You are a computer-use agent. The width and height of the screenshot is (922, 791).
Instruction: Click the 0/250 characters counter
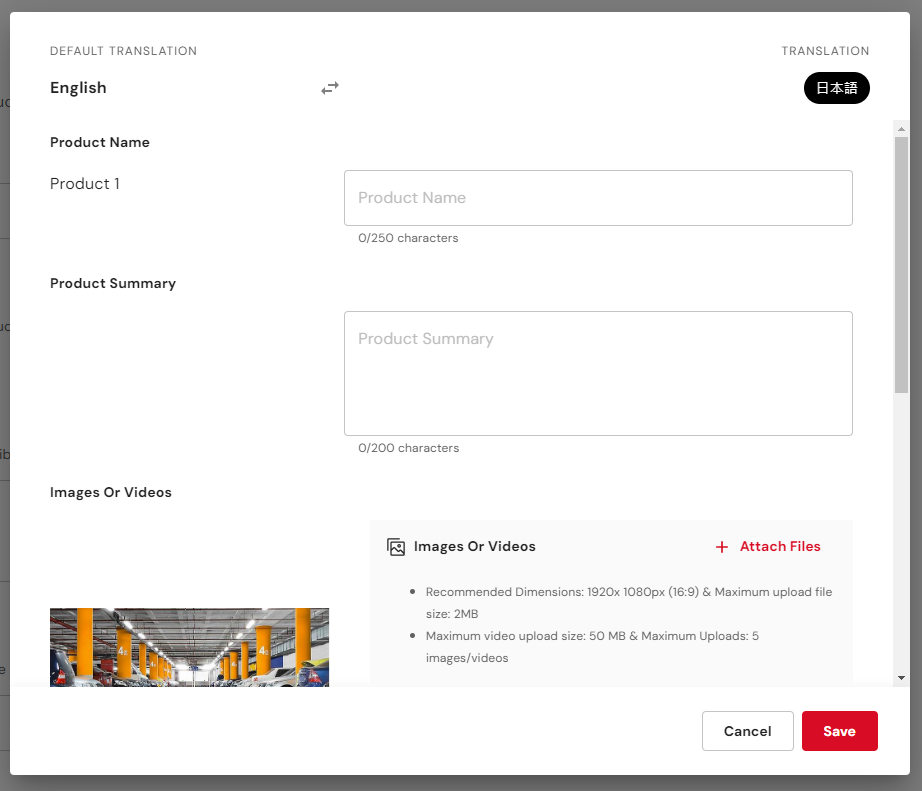408,238
